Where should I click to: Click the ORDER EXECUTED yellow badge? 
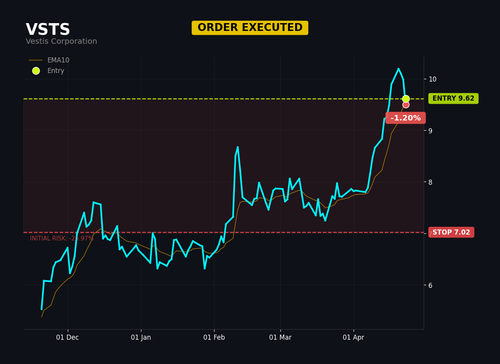[250, 28]
